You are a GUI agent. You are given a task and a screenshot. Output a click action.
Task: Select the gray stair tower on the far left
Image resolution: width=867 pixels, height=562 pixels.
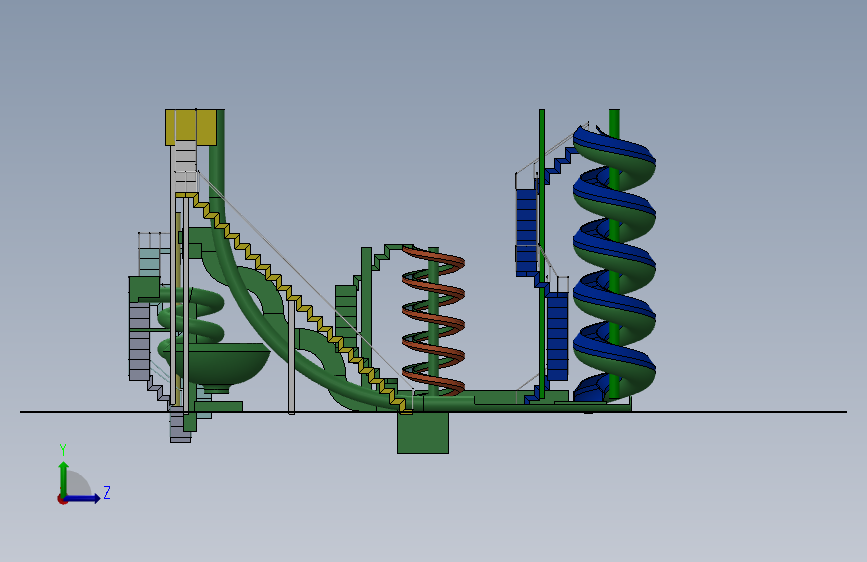[x=139, y=343]
